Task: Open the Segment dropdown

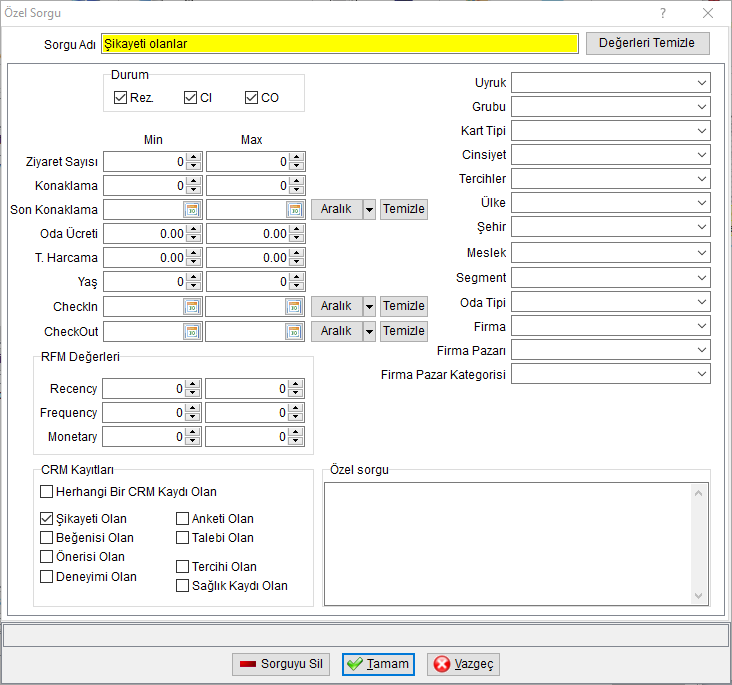Action: [x=702, y=278]
